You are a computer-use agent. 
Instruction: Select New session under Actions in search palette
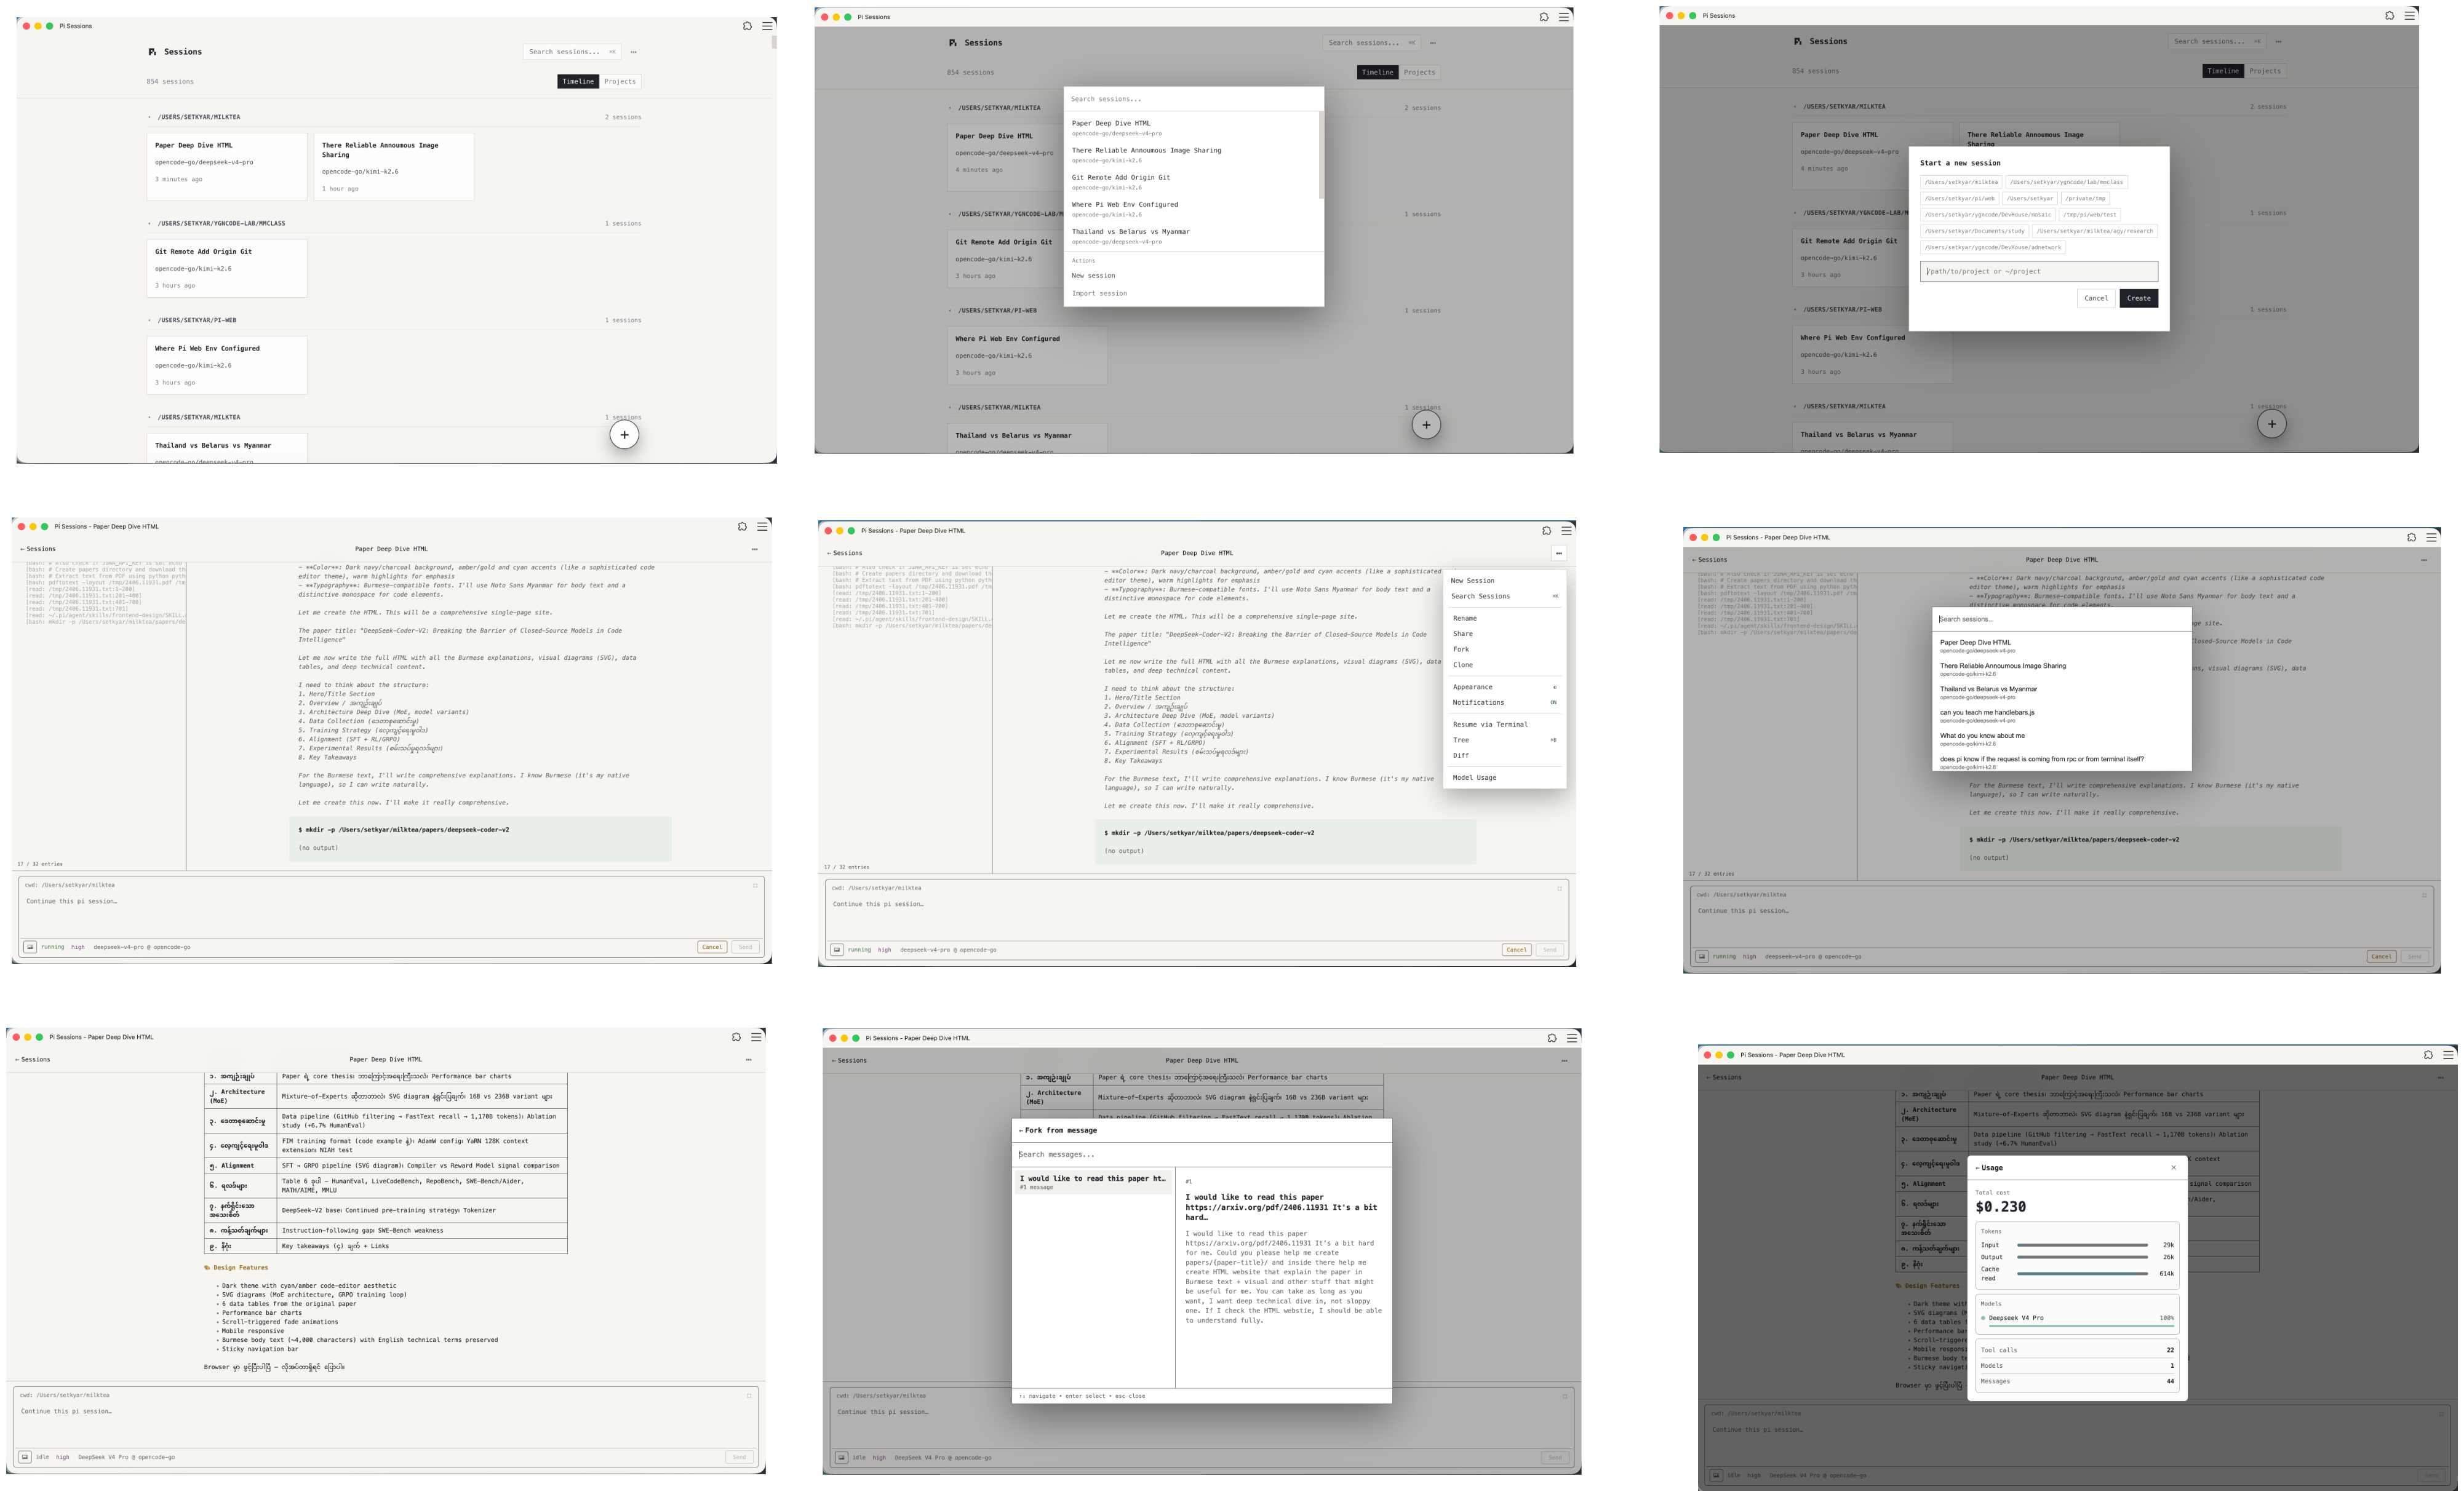point(1193,276)
